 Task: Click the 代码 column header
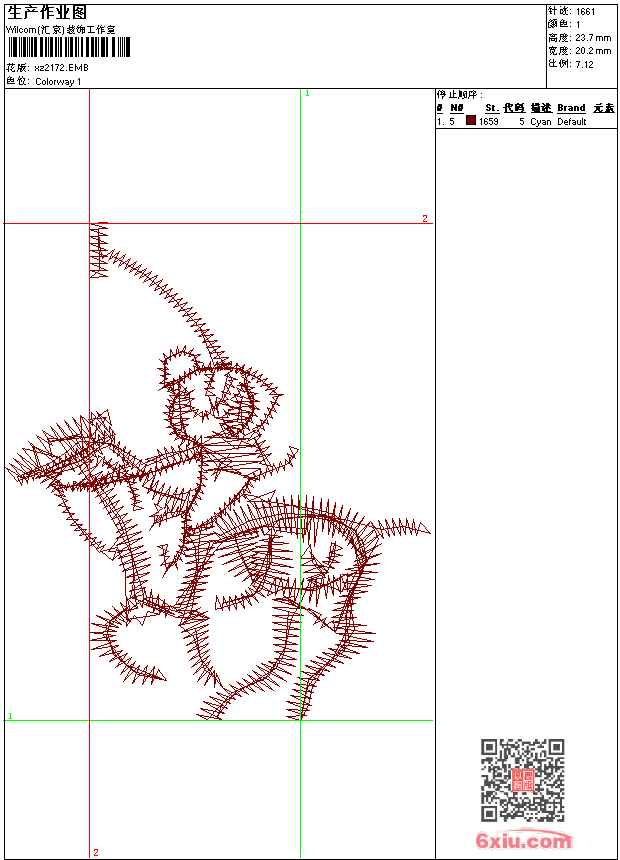(514, 108)
